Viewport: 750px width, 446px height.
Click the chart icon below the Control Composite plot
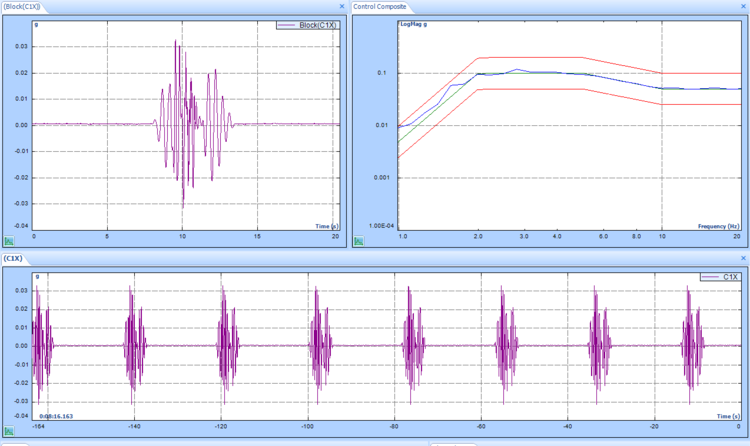coord(359,240)
